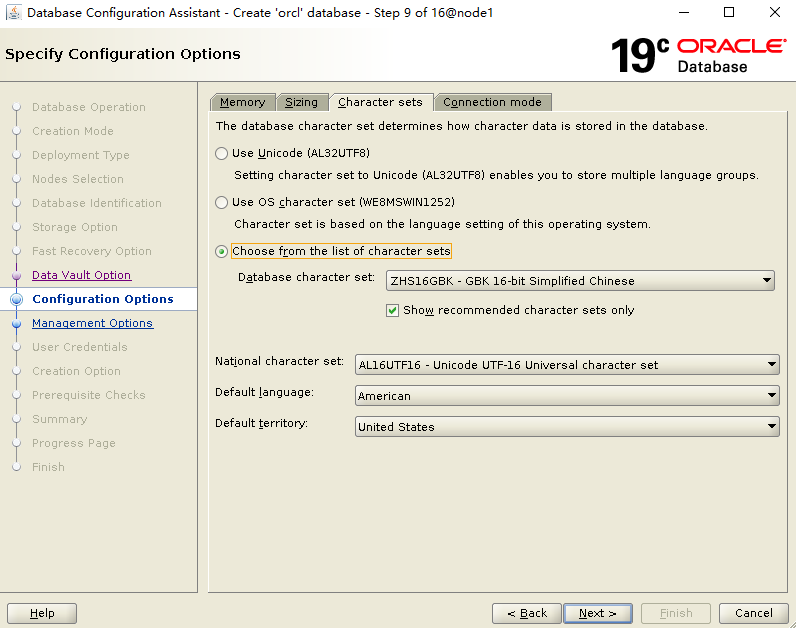Open the Connection mode tab
The height and width of the screenshot is (628, 796).
(492, 102)
